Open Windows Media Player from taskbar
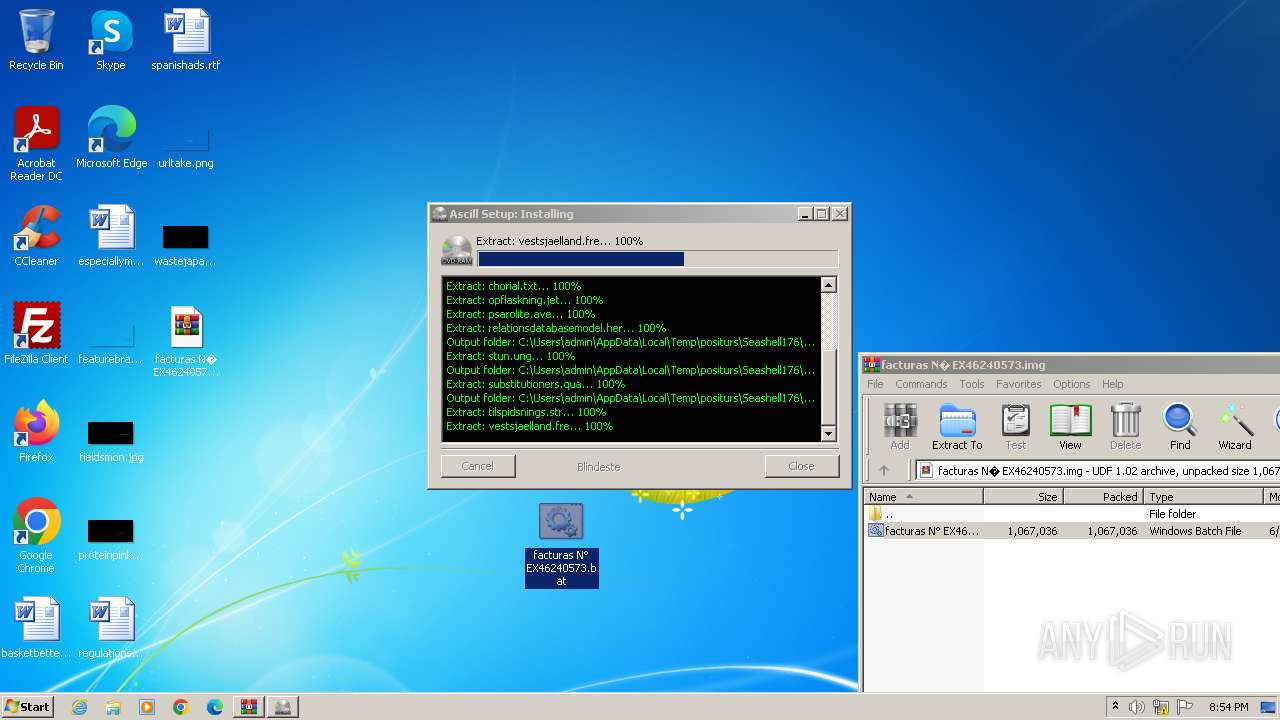This screenshot has width=1280, height=720. click(x=147, y=707)
